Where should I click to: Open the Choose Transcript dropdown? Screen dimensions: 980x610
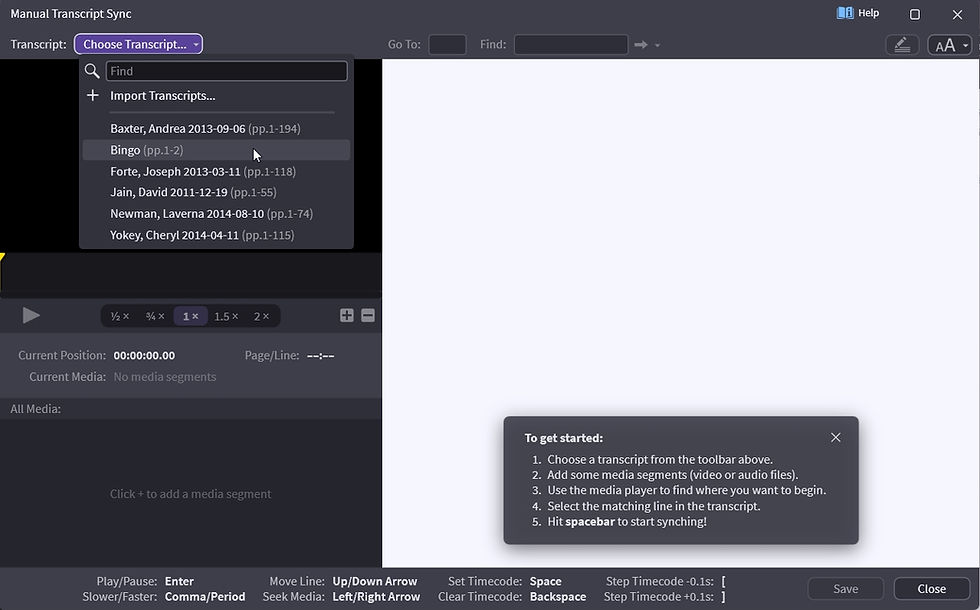138,44
